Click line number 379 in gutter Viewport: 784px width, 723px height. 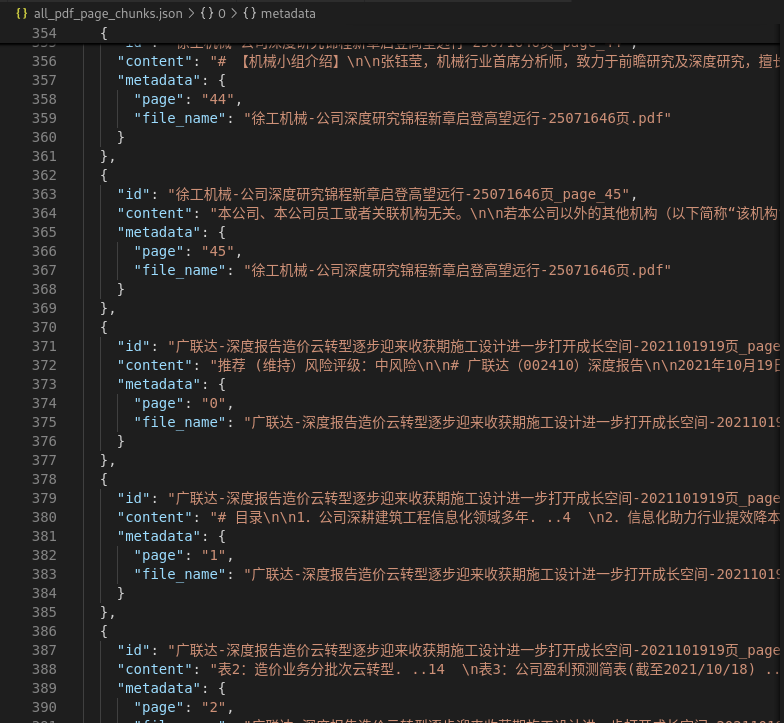click(x=44, y=498)
